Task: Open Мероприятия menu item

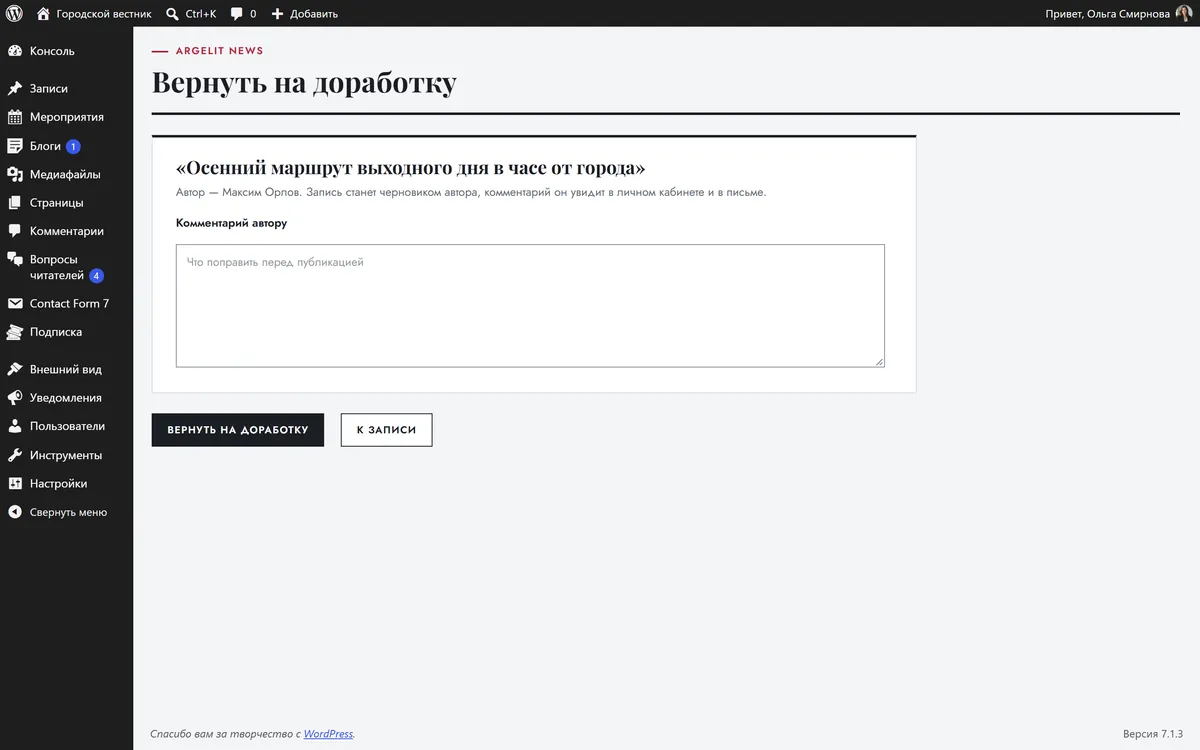Action: 66,117
